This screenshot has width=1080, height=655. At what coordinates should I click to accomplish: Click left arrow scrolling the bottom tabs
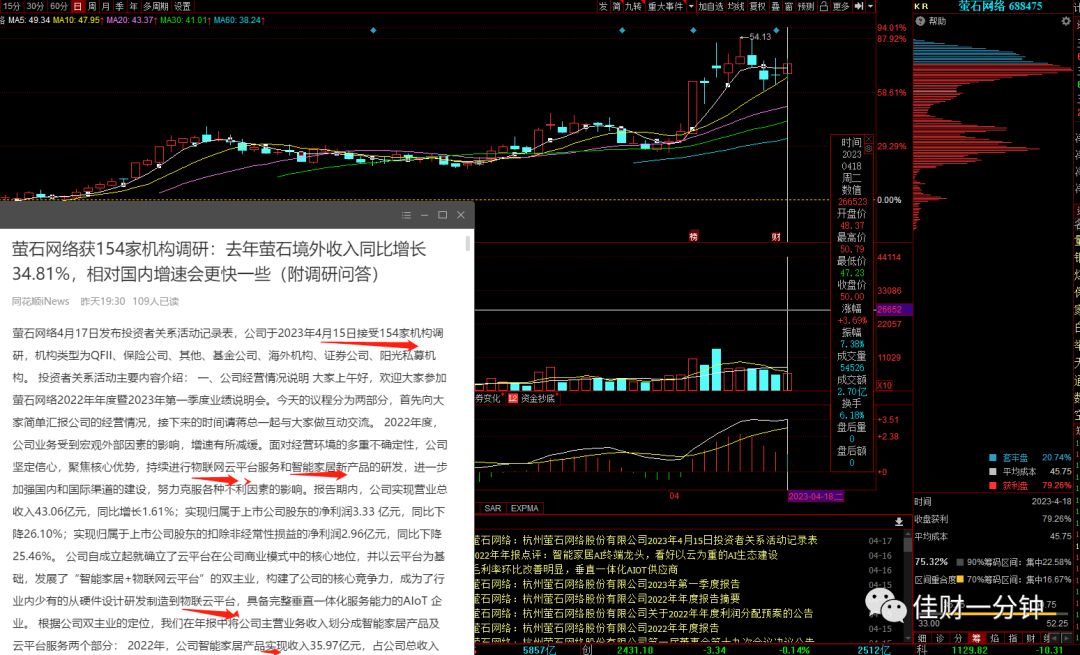click(1055, 638)
